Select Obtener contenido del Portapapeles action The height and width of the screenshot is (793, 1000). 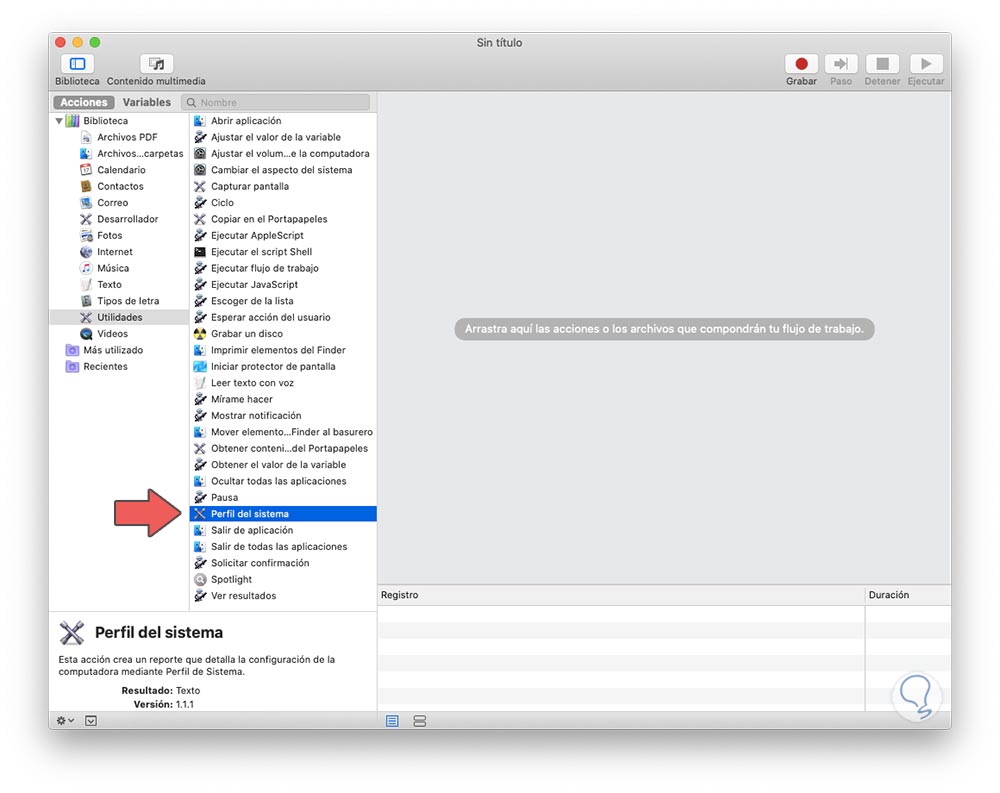pyautogui.click(x=283, y=448)
